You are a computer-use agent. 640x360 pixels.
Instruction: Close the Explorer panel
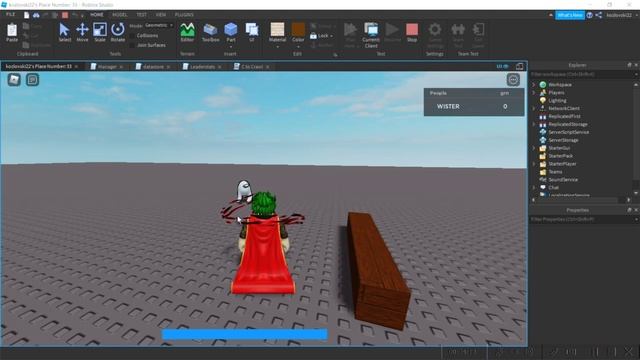[x=636, y=65]
